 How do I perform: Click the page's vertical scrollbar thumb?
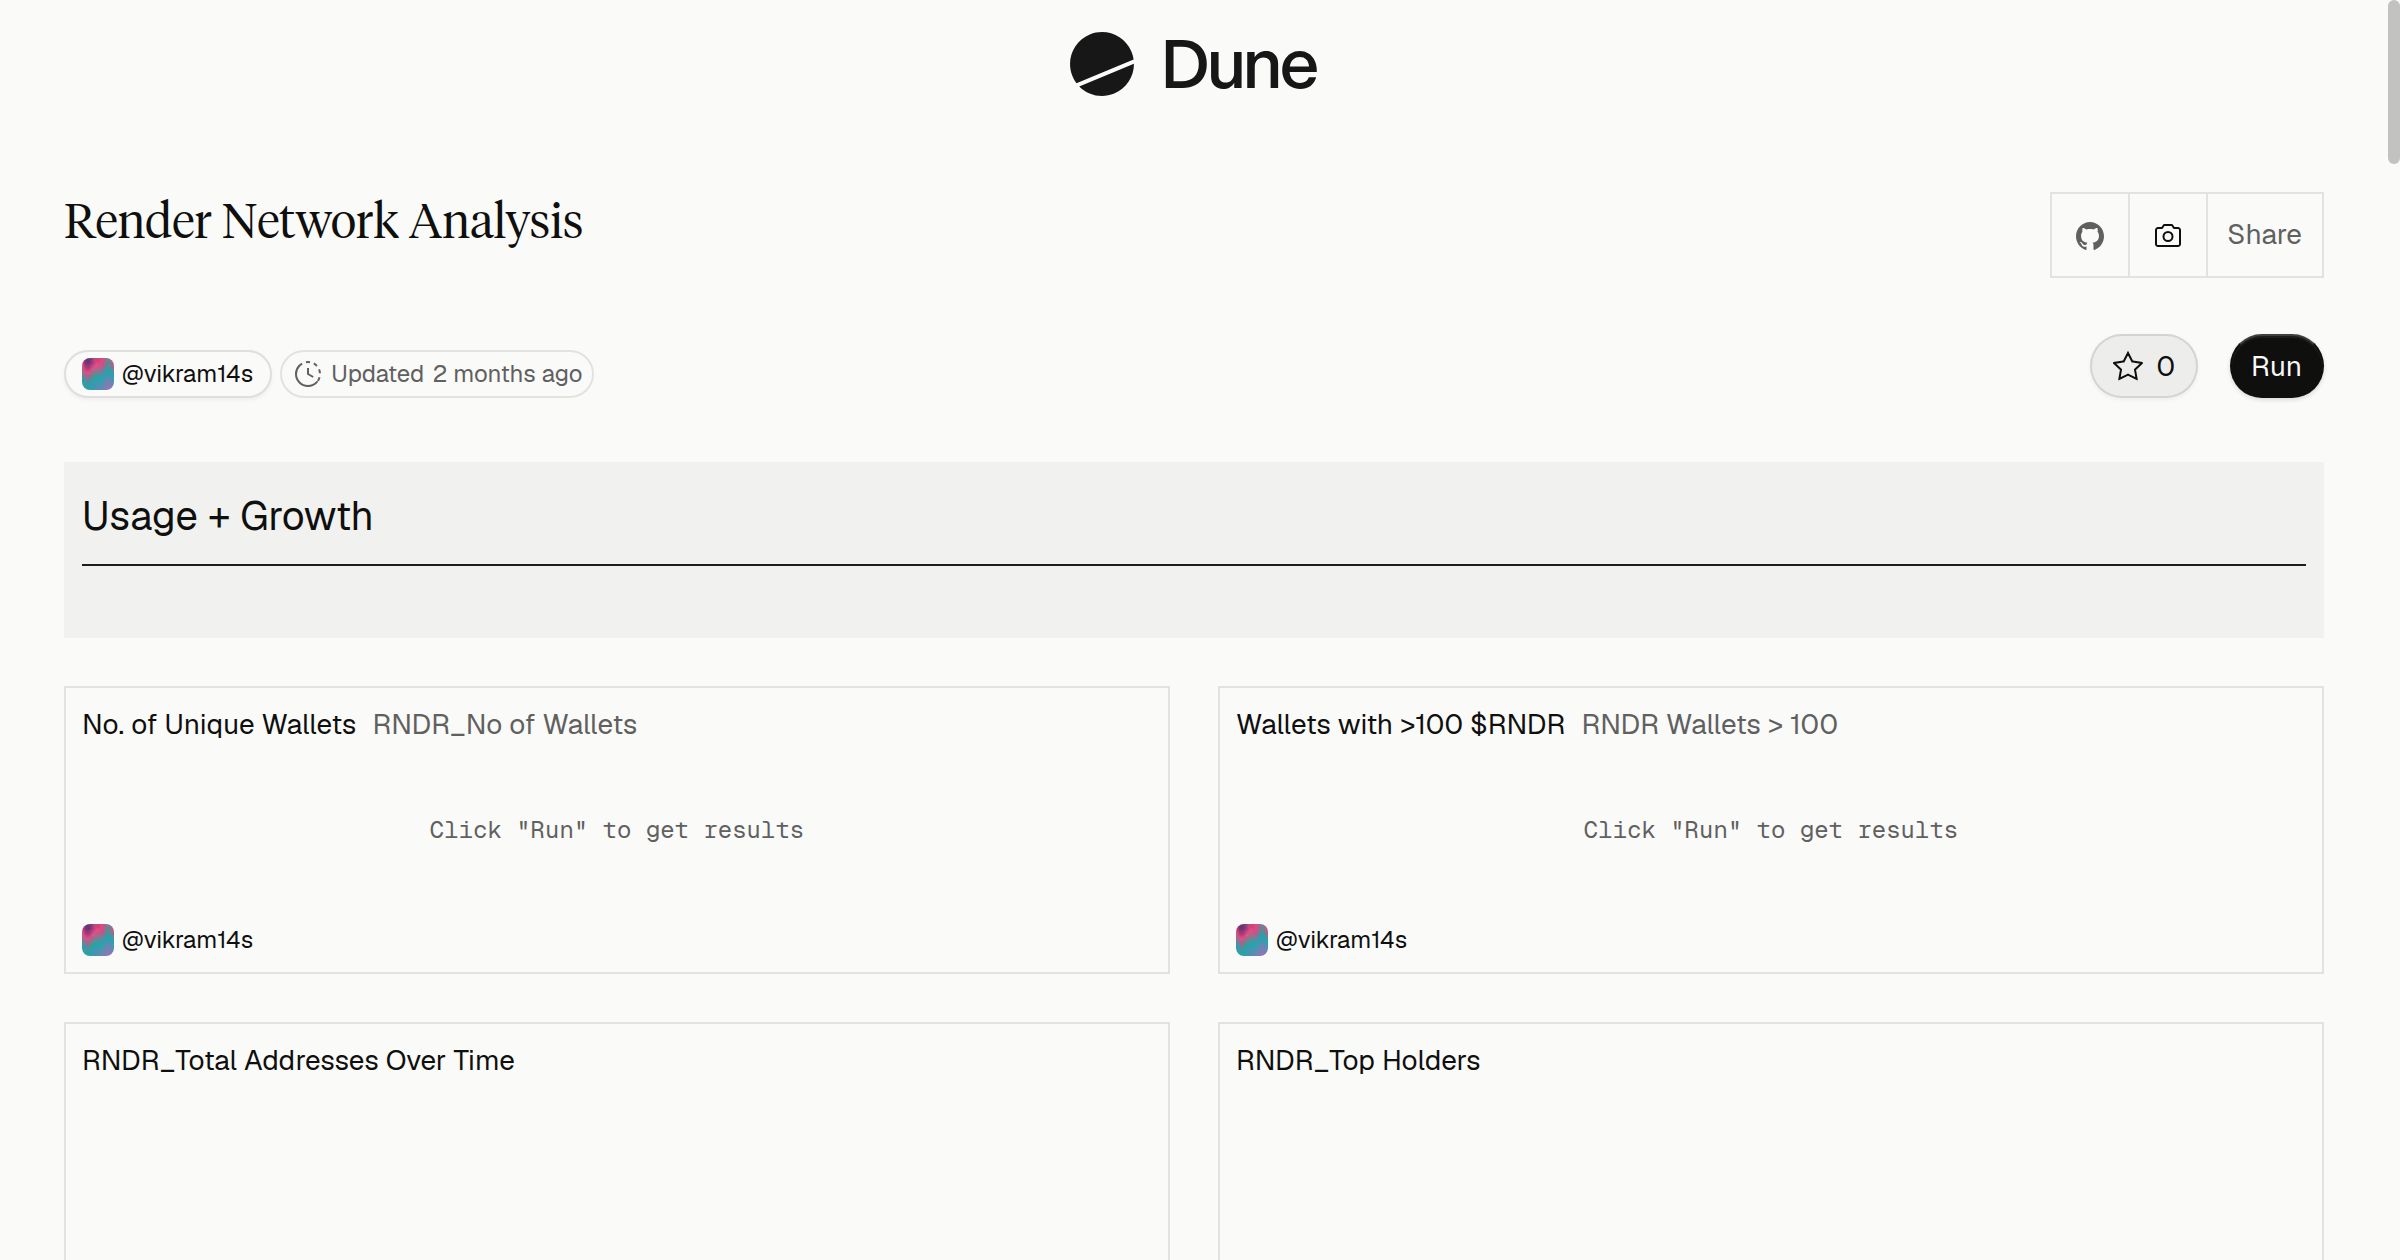point(2393,82)
